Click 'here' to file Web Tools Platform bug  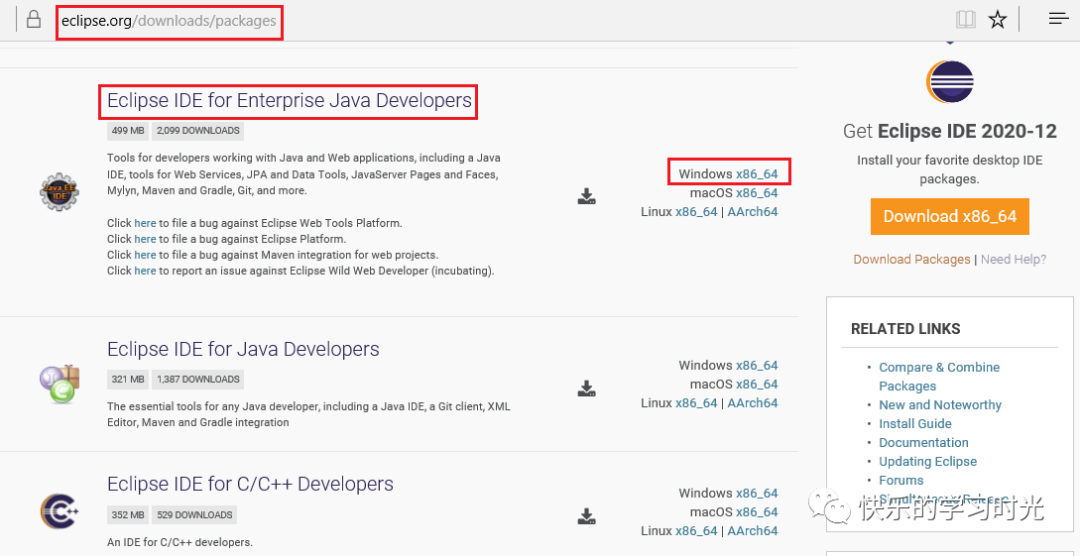point(145,223)
